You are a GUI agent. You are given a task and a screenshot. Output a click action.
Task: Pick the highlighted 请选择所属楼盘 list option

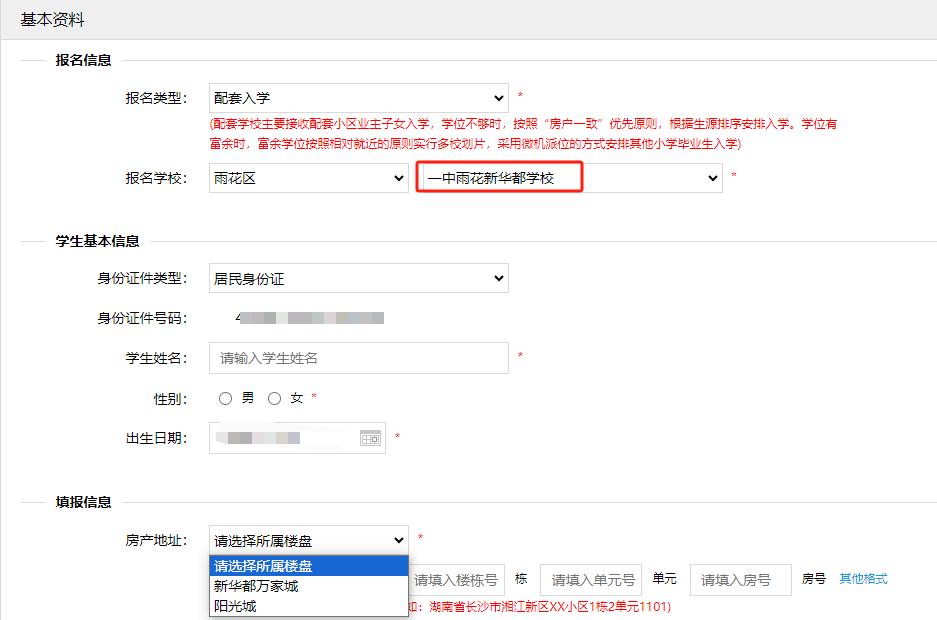(x=264, y=567)
